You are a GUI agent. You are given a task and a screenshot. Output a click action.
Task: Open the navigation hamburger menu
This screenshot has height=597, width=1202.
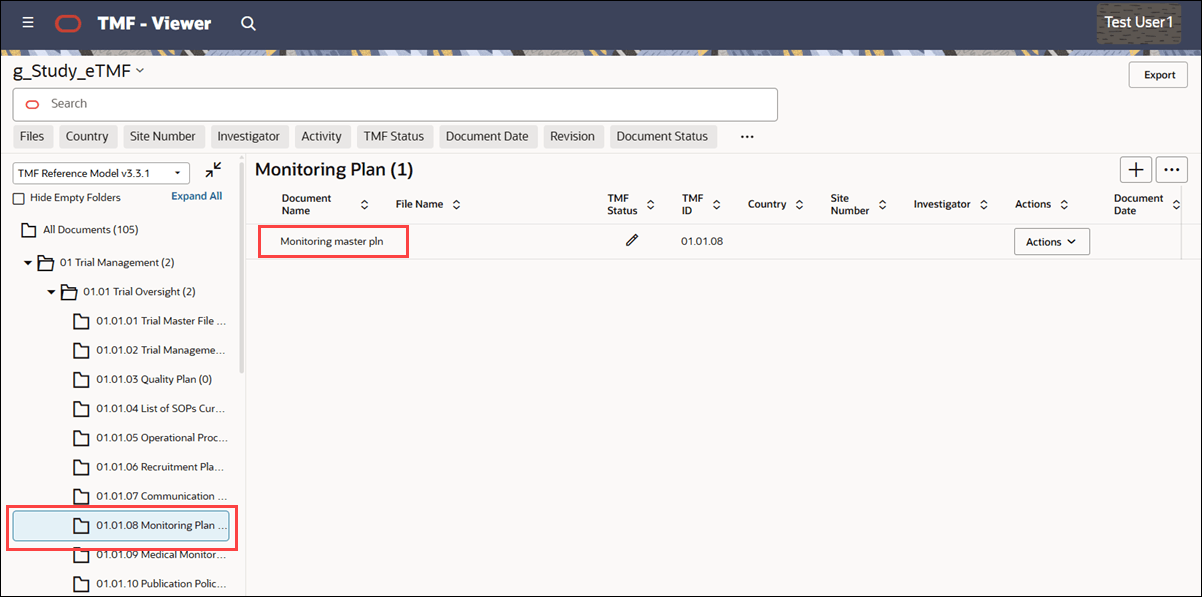pyautogui.click(x=27, y=22)
